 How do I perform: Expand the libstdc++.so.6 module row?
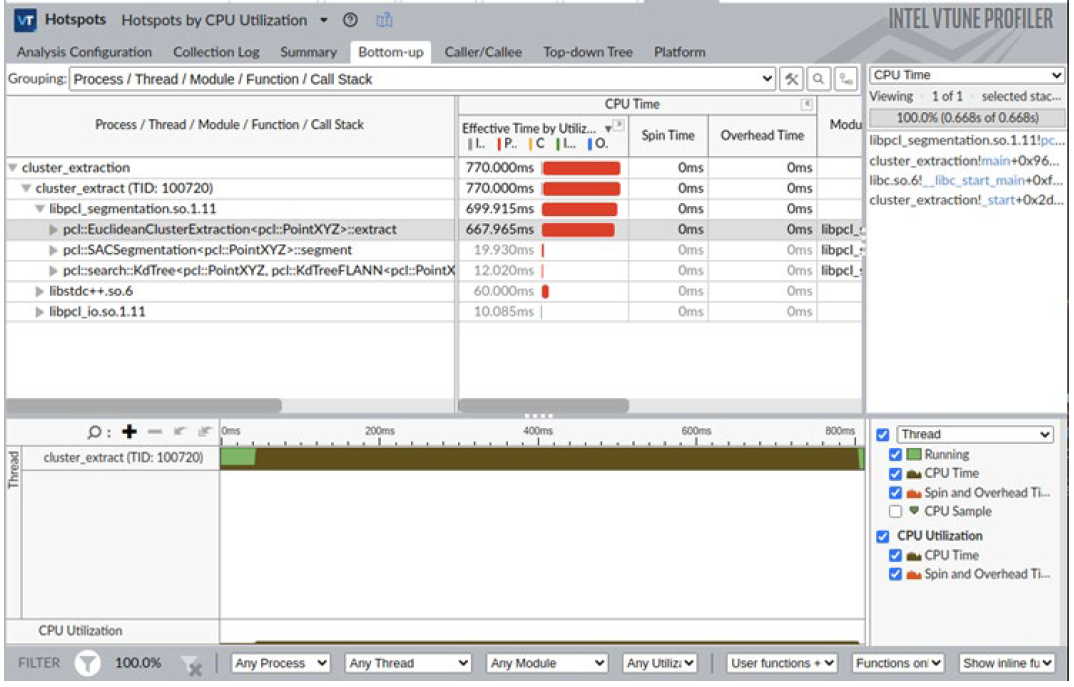[x=40, y=292]
